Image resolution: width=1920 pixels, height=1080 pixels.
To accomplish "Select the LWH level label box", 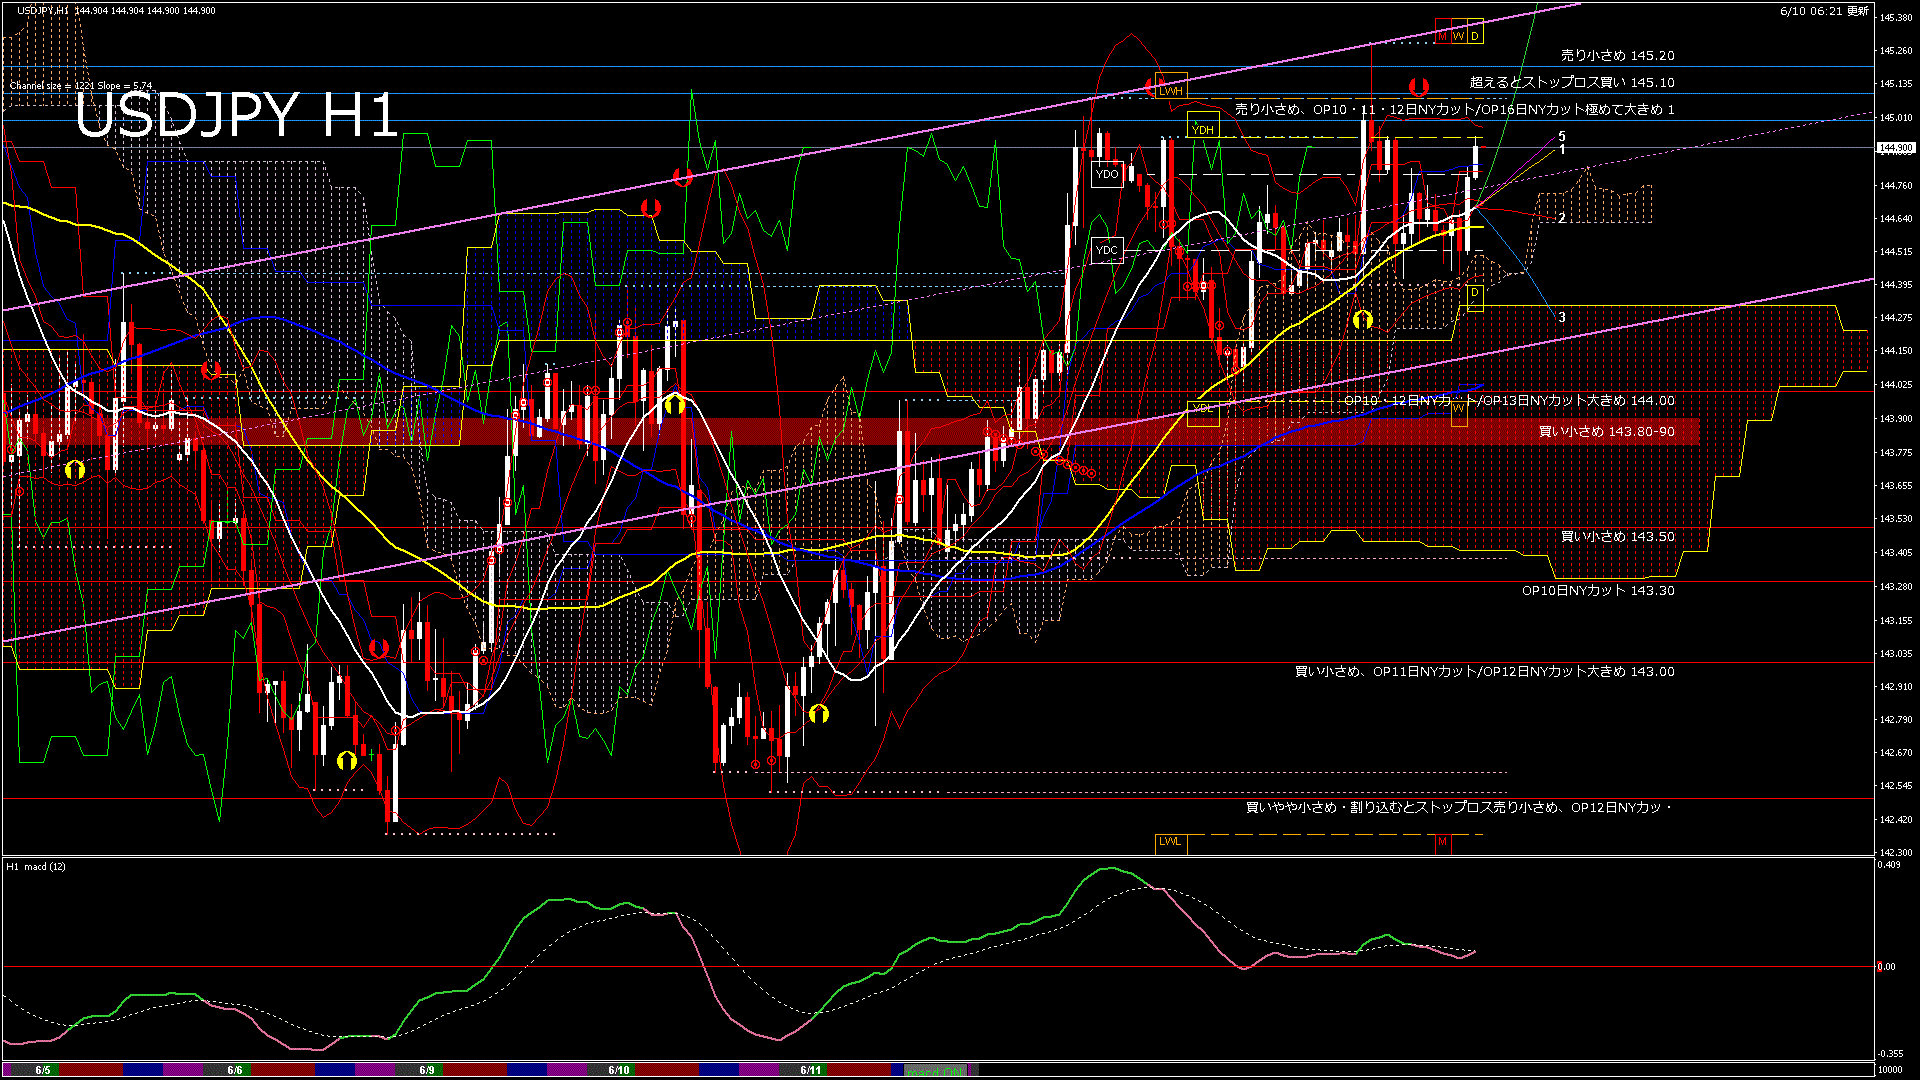I will pos(1171,90).
